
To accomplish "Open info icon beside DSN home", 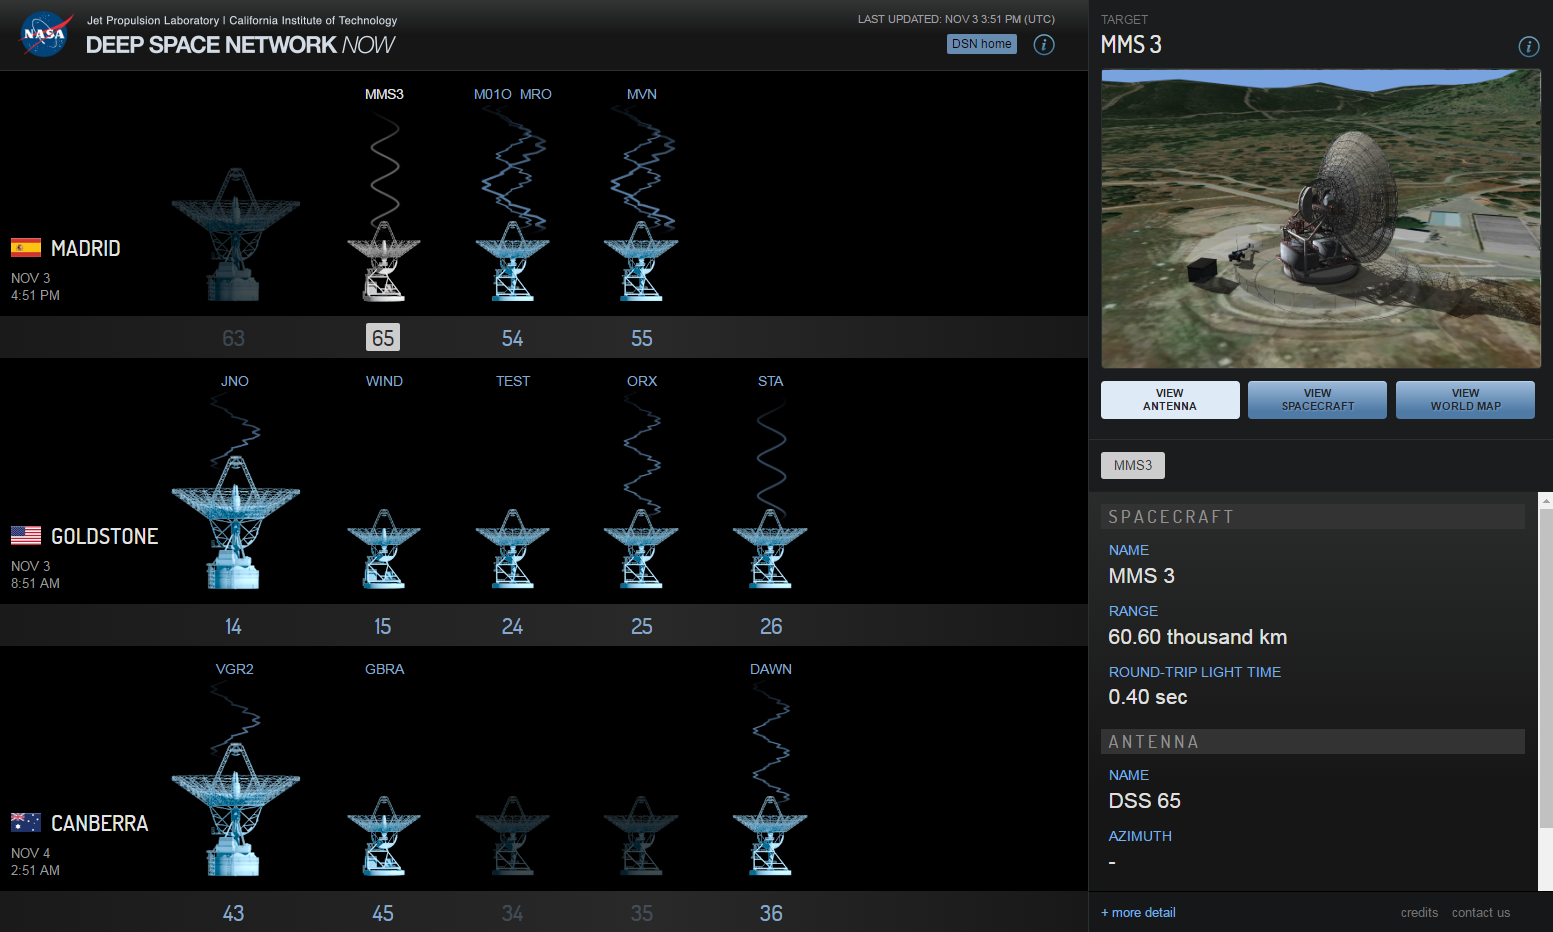I will [x=1044, y=44].
